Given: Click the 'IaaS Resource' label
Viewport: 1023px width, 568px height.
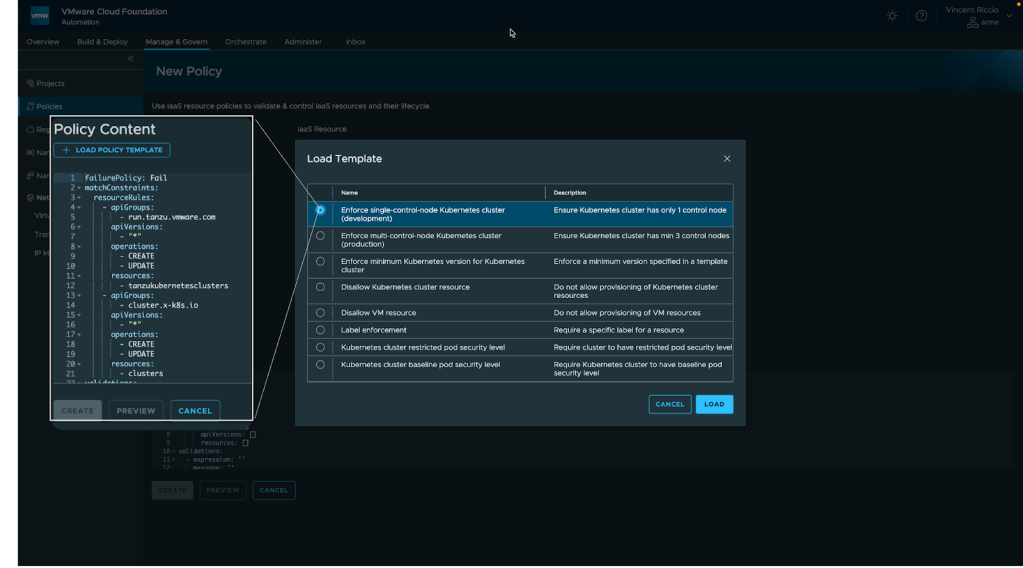Looking at the screenshot, I should pyautogui.click(x=322, y=129).
